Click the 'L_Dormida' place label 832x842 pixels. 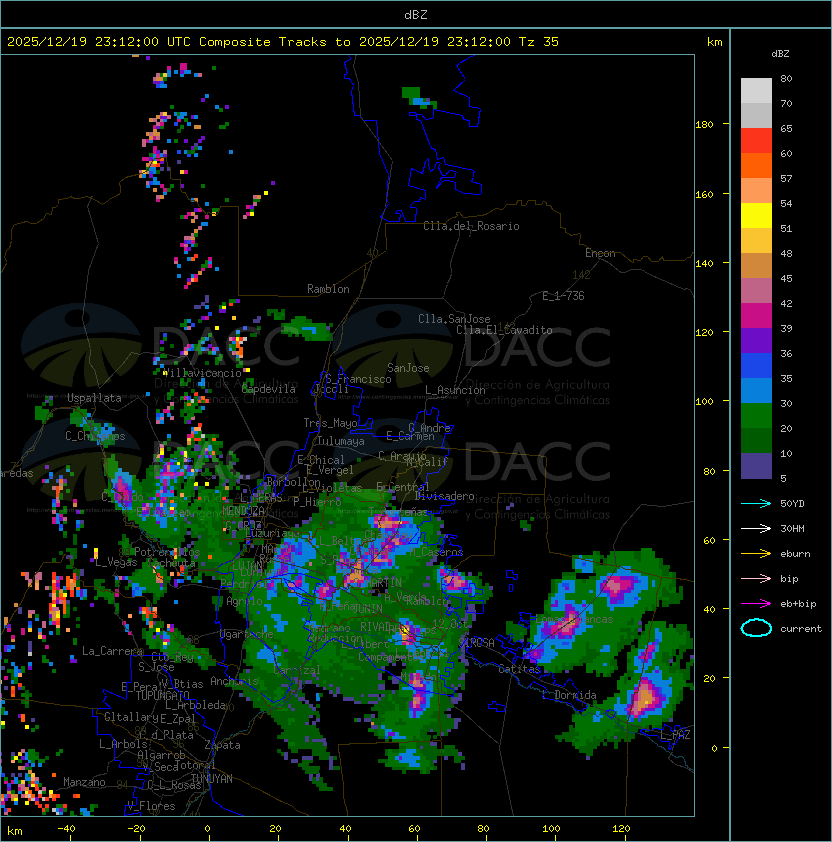click(x=569, y=695)
